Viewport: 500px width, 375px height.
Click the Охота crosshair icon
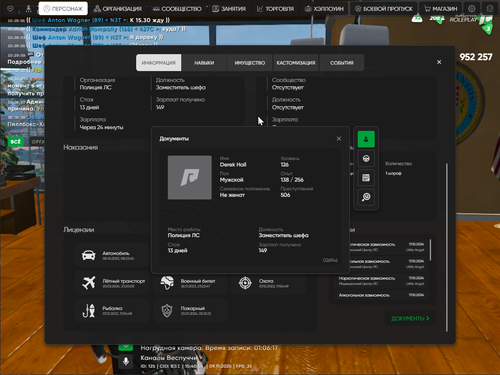245,283
